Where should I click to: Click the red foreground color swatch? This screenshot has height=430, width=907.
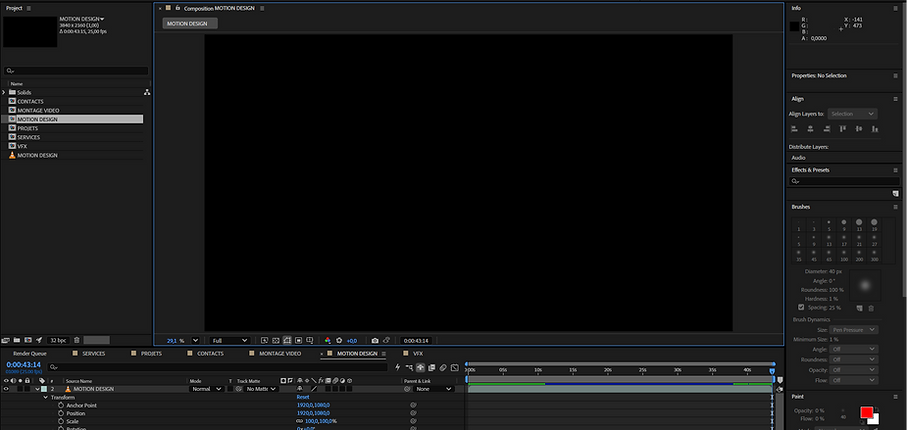867,412
